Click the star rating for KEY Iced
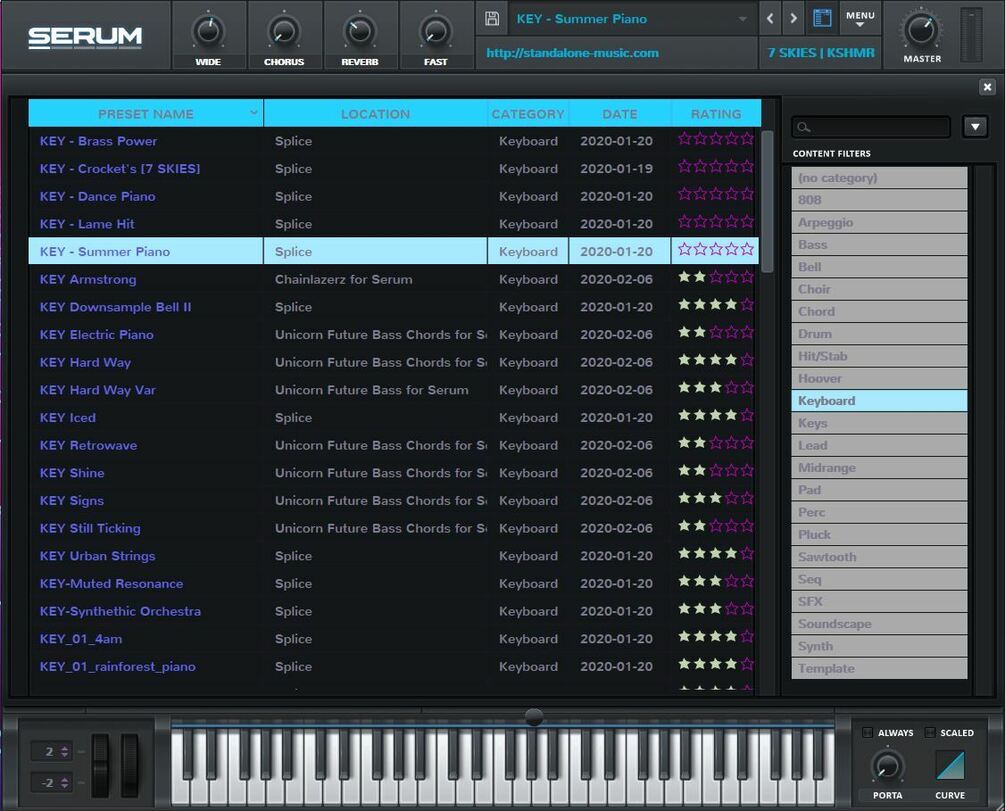Image resolution: width=1005 pixels, height=811 pixels. point(715,415)
